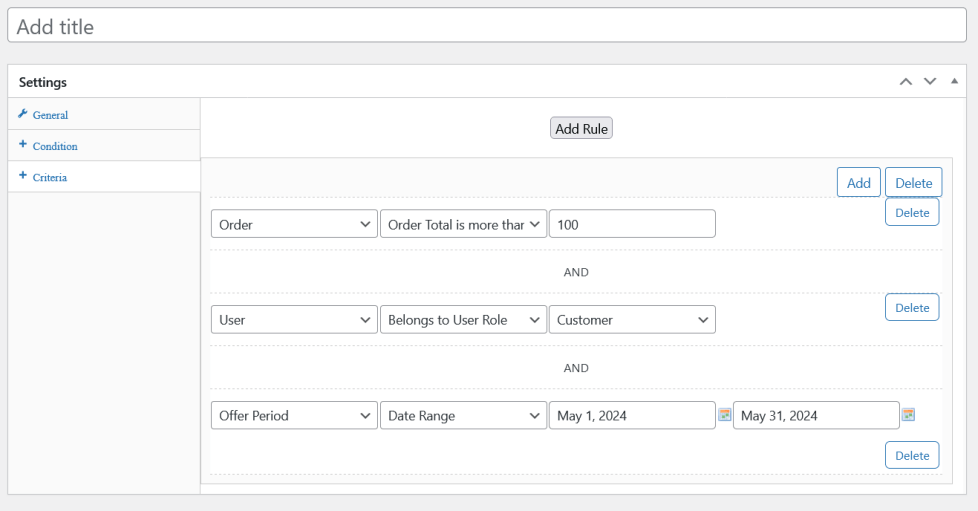Click Add button in rule header
The width and height of the screenshot is (978, 511).
click(858, 183)
